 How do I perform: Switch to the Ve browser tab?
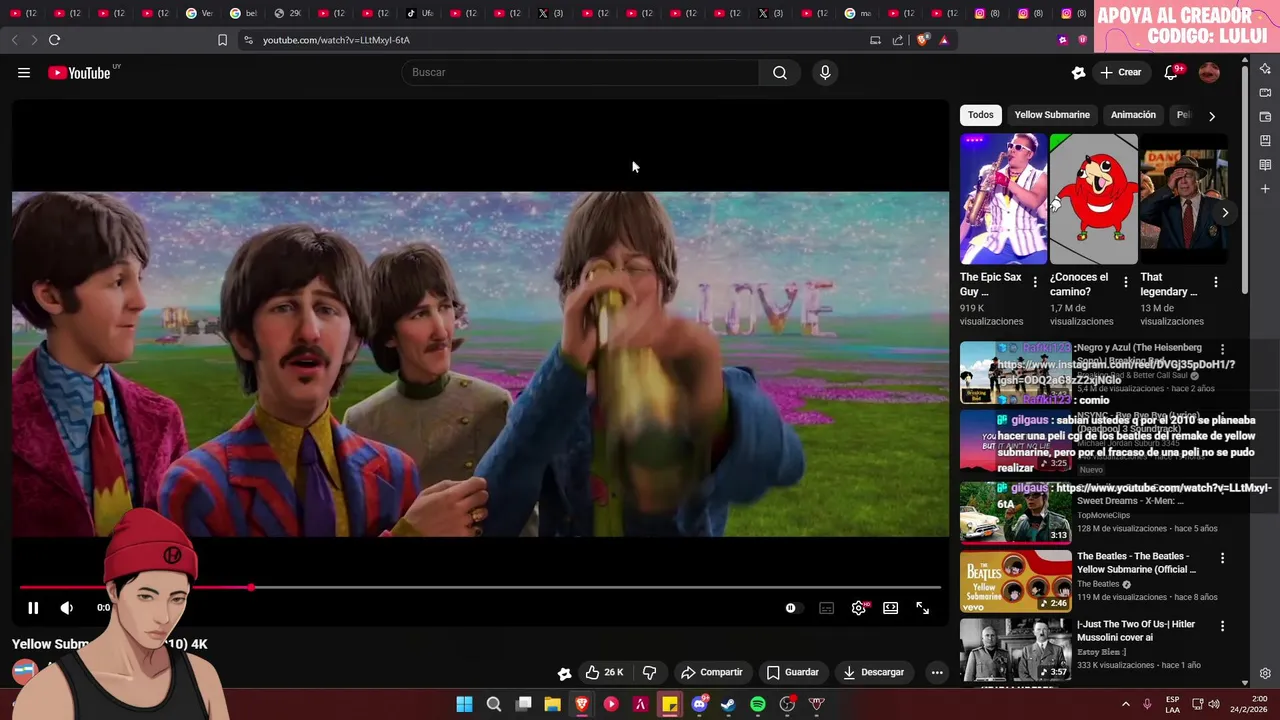coord(200,13)
